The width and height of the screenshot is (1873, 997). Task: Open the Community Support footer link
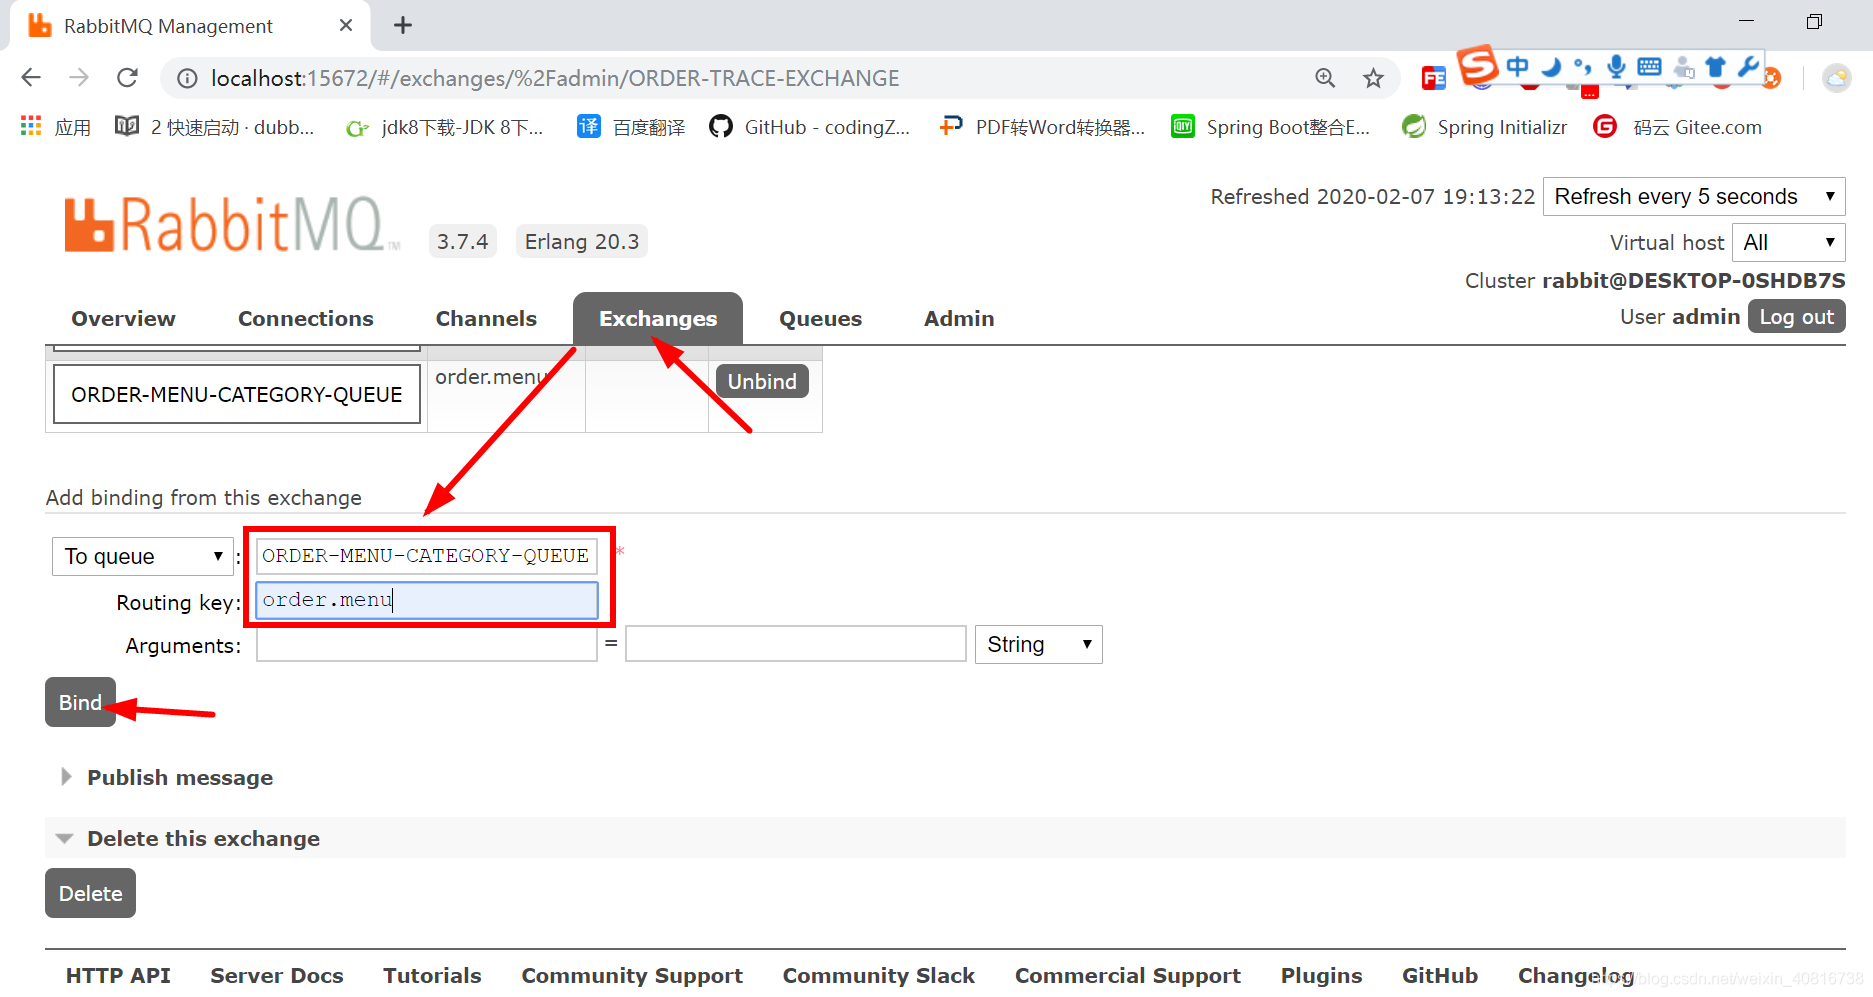point(632,975)
